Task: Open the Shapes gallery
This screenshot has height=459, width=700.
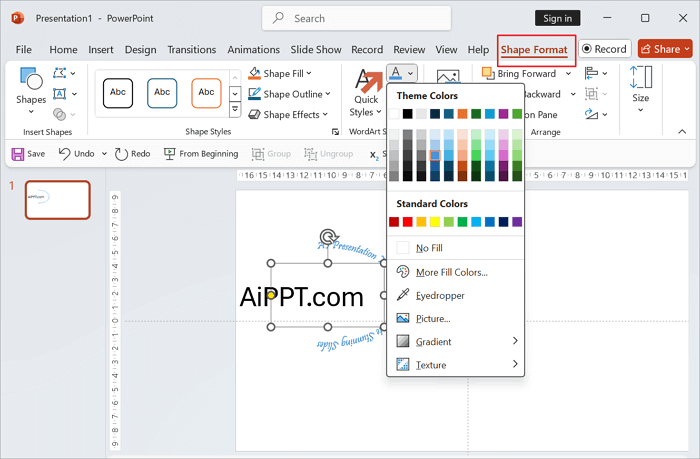Action: [x=31, y=91]
